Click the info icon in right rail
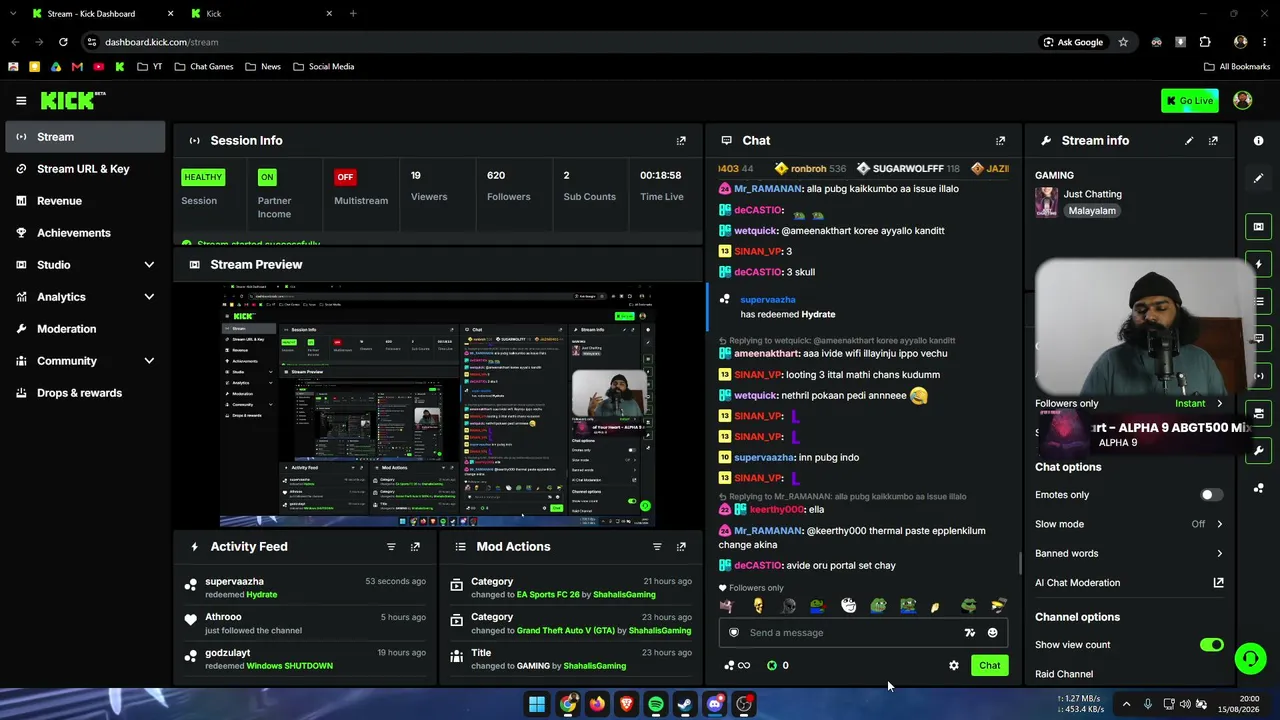 [1258, 141]
